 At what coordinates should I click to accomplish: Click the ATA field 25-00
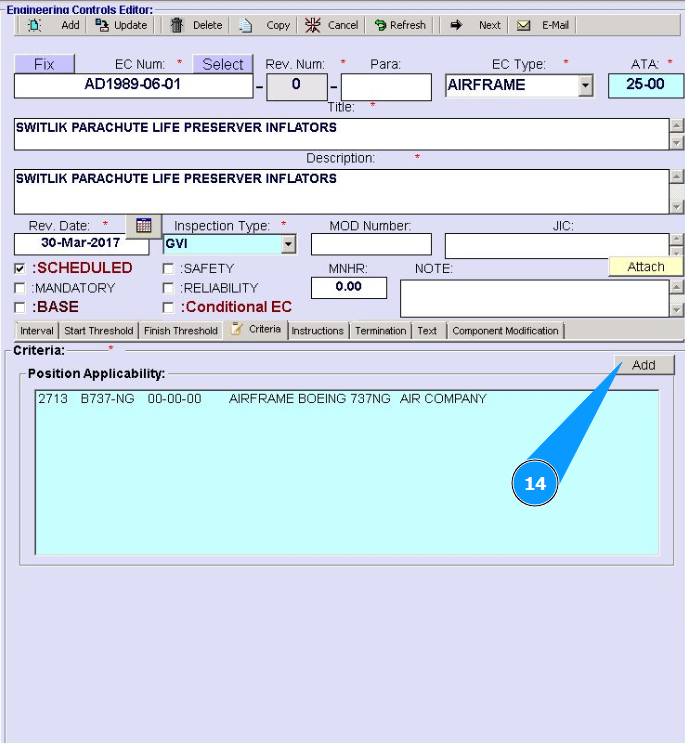pyautogui.click(x=646, y=86)
